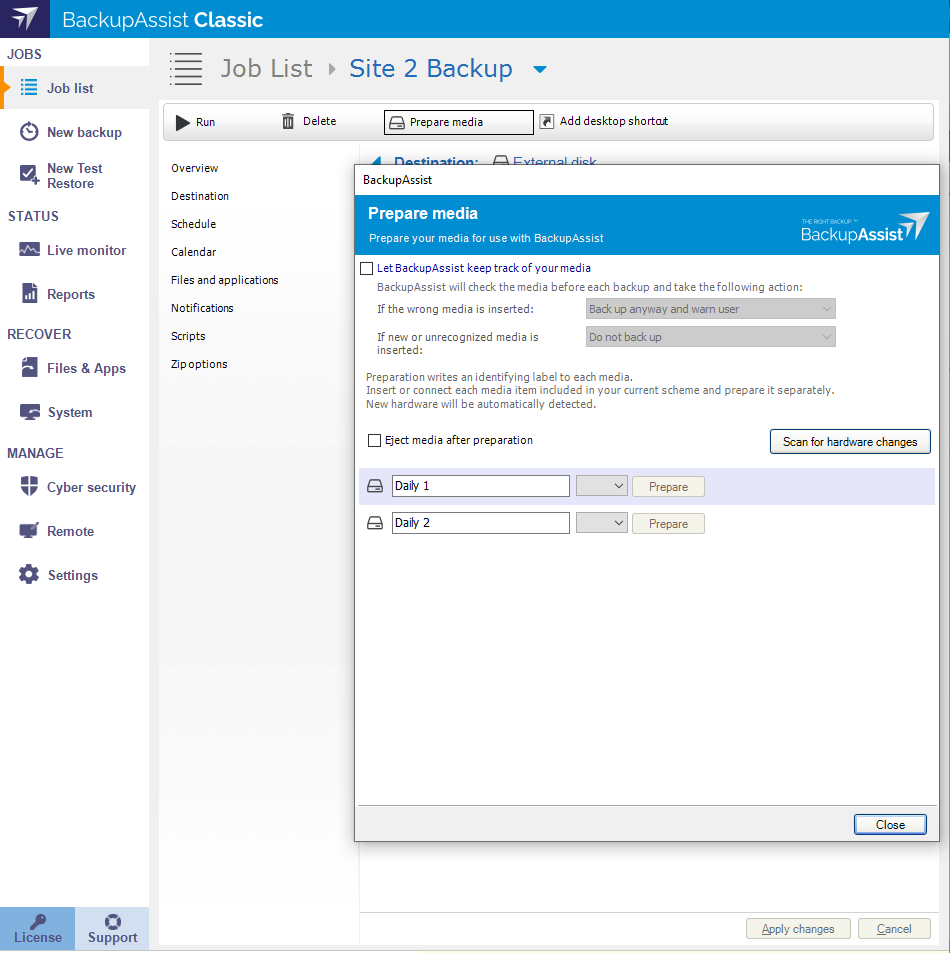Enable Let BackupAssist keep track of media
Image resolution: width=950 pixels, height=953 pixels.
click(367, 269)
